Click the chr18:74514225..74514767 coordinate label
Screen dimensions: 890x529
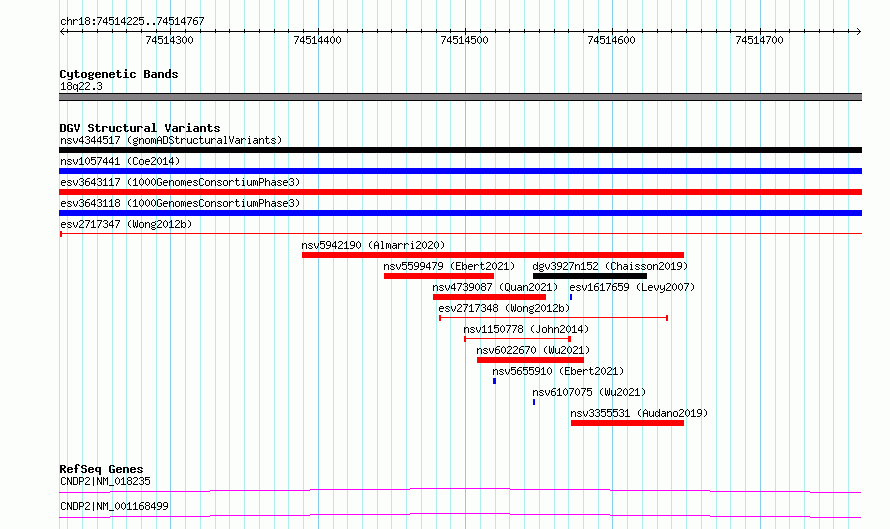coord(132,21)
